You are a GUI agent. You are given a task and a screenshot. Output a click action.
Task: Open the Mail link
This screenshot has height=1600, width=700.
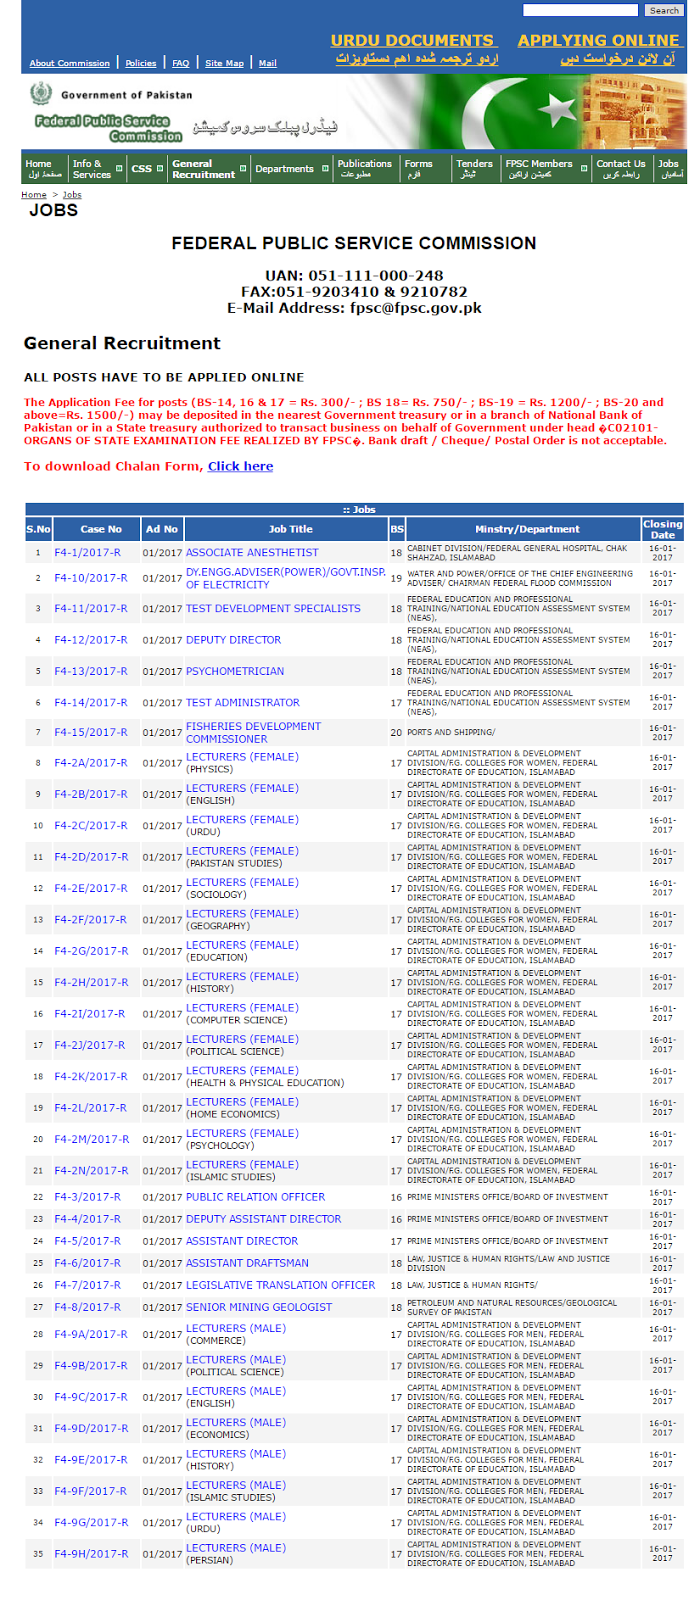[268, 63]
